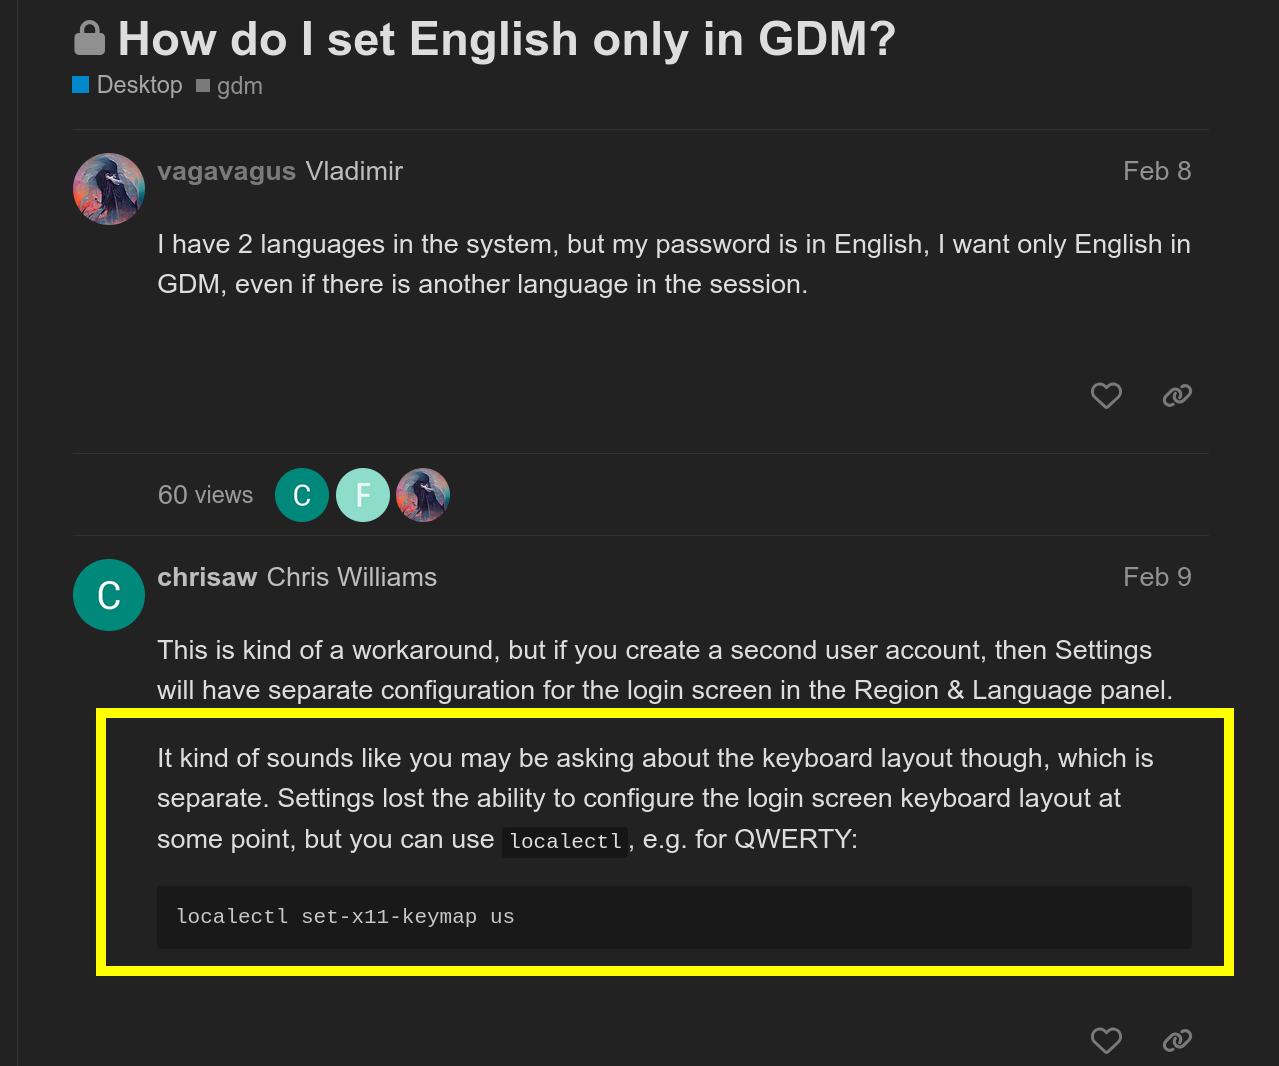Click the vagavagus username link
This screenshot has width=1279, height=1066.
(226, 171)
